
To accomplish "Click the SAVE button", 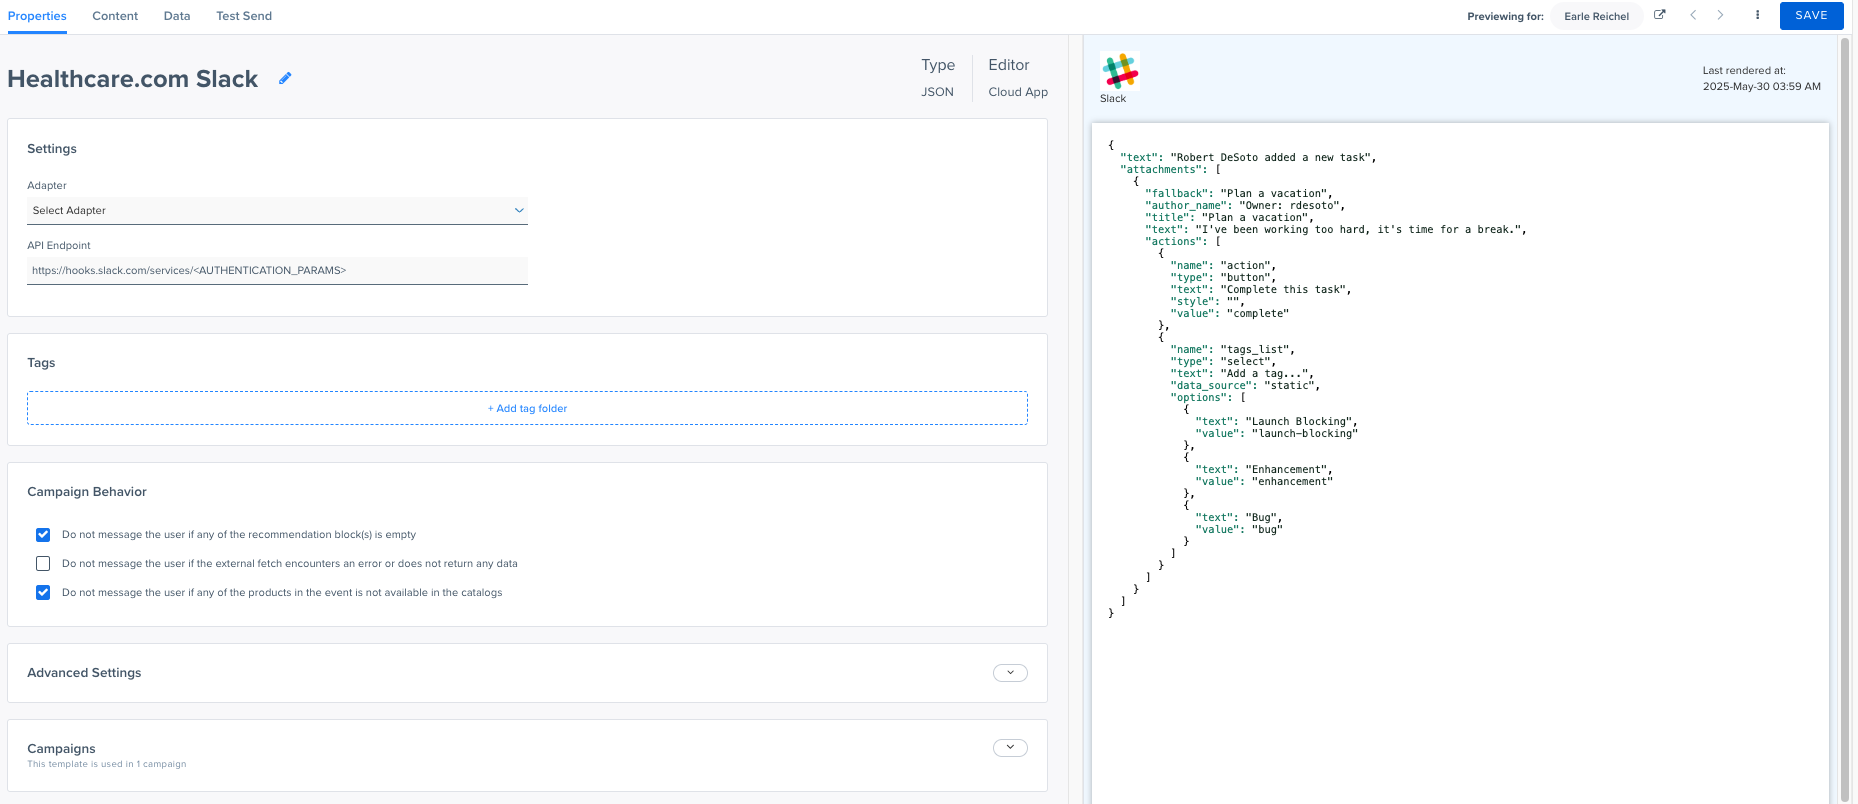I will pyautogui.click(x=1811, y=16).
